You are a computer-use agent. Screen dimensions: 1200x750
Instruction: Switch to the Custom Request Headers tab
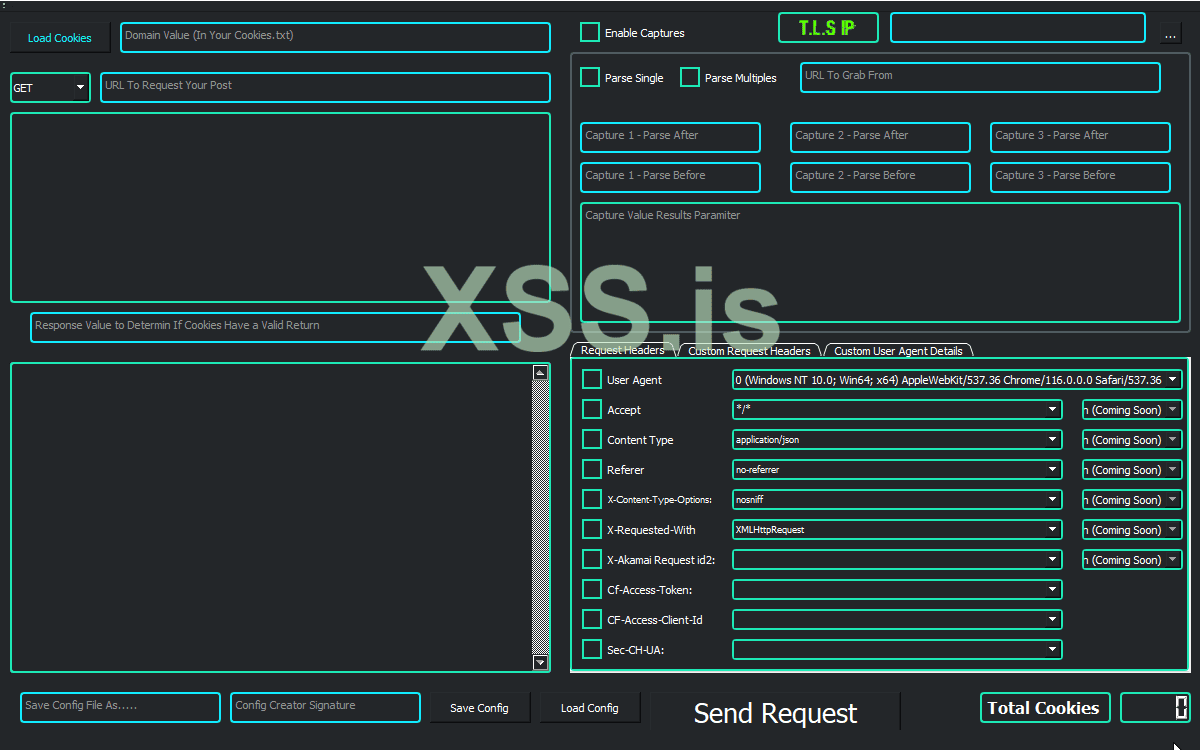click(x=749, y=351)
